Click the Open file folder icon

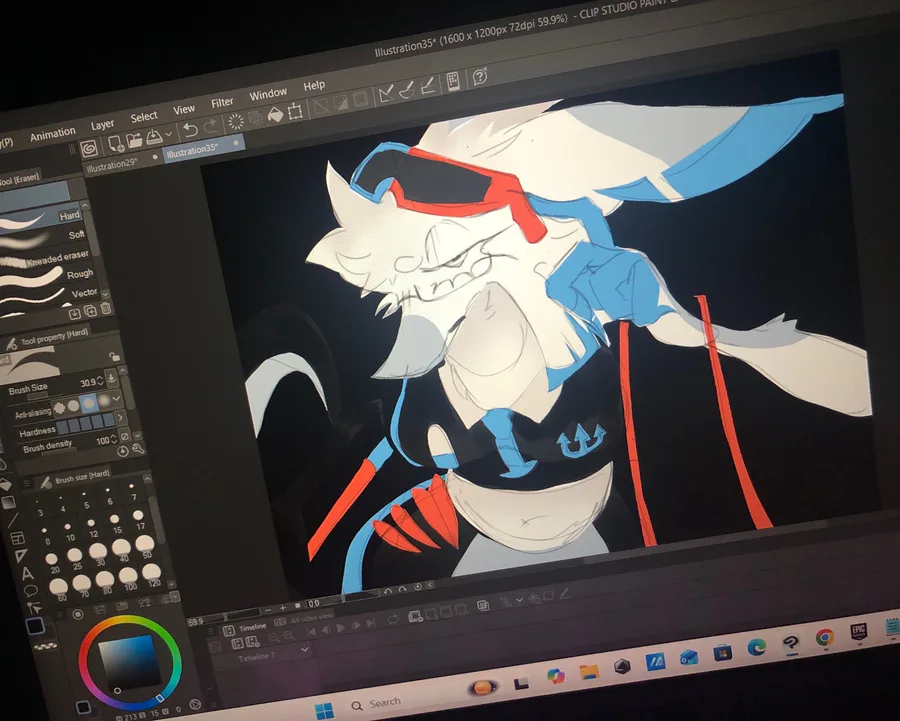pos(134,139)
